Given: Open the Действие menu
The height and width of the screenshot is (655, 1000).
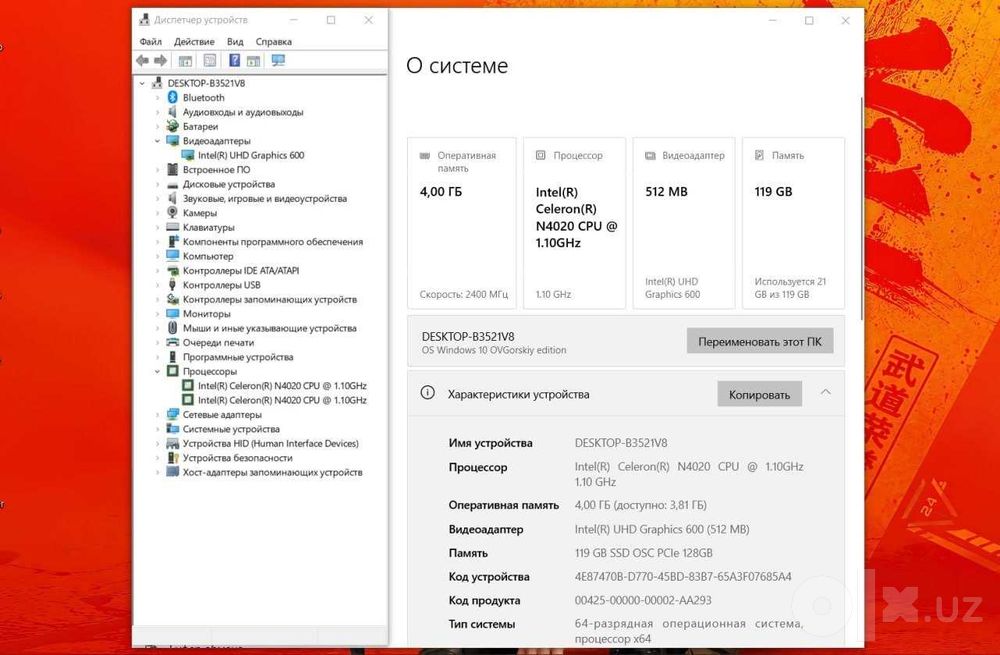Looking at the screenshot, I should (194, 41).
